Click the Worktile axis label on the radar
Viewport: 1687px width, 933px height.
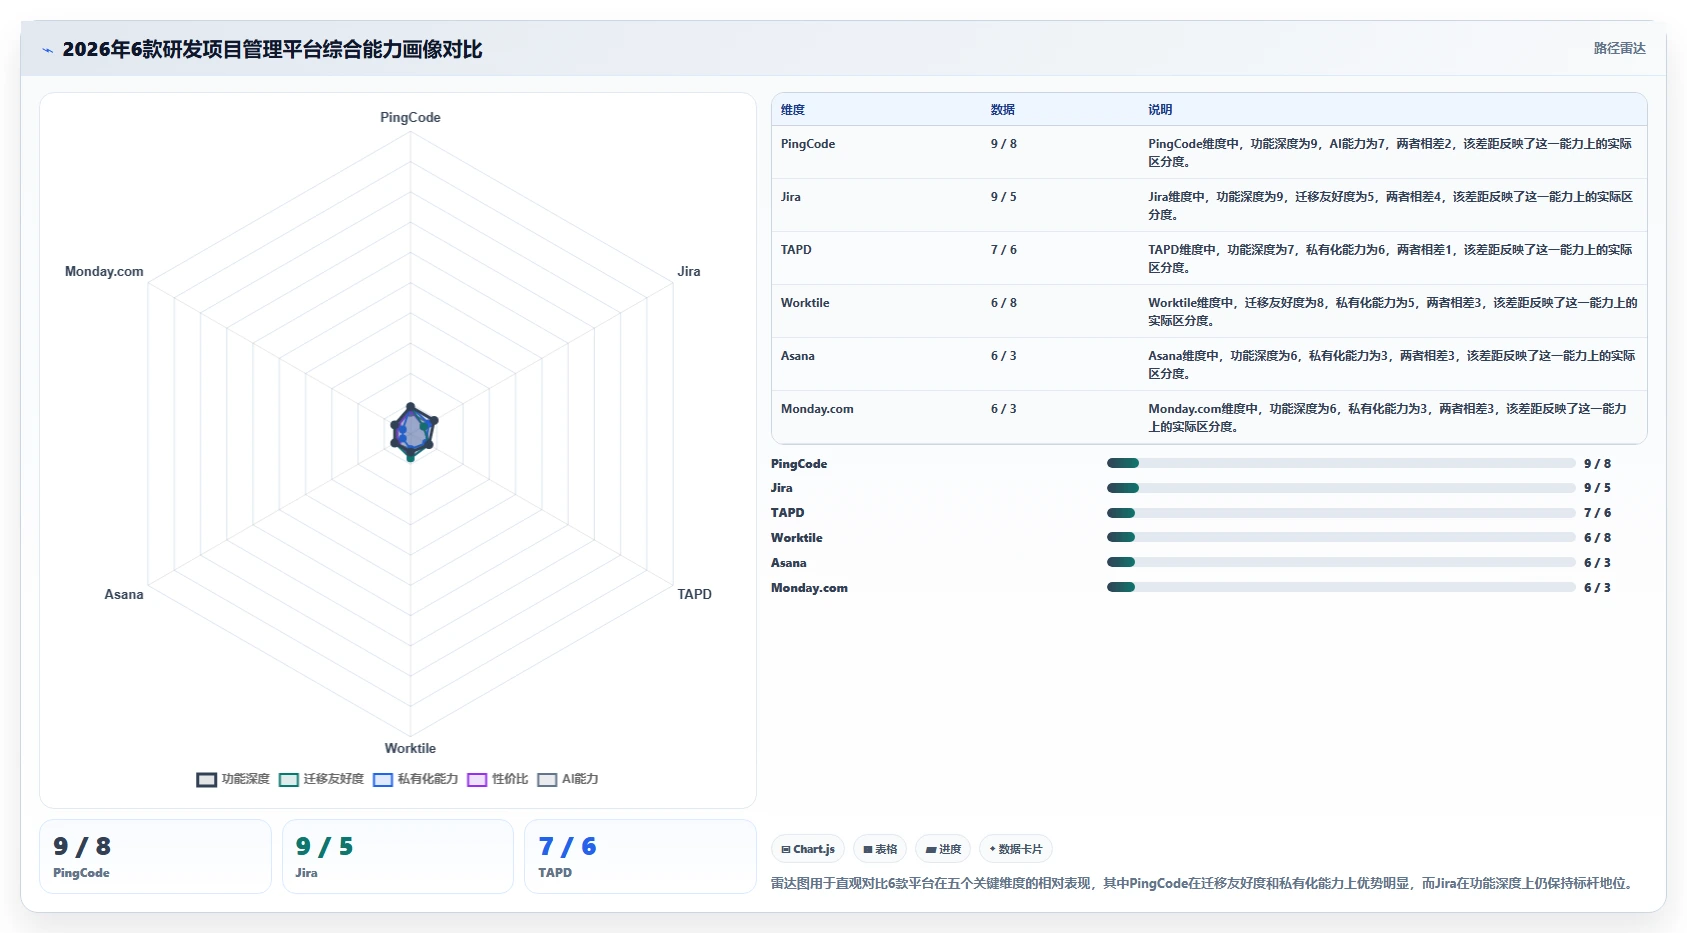tap(410, 748)
